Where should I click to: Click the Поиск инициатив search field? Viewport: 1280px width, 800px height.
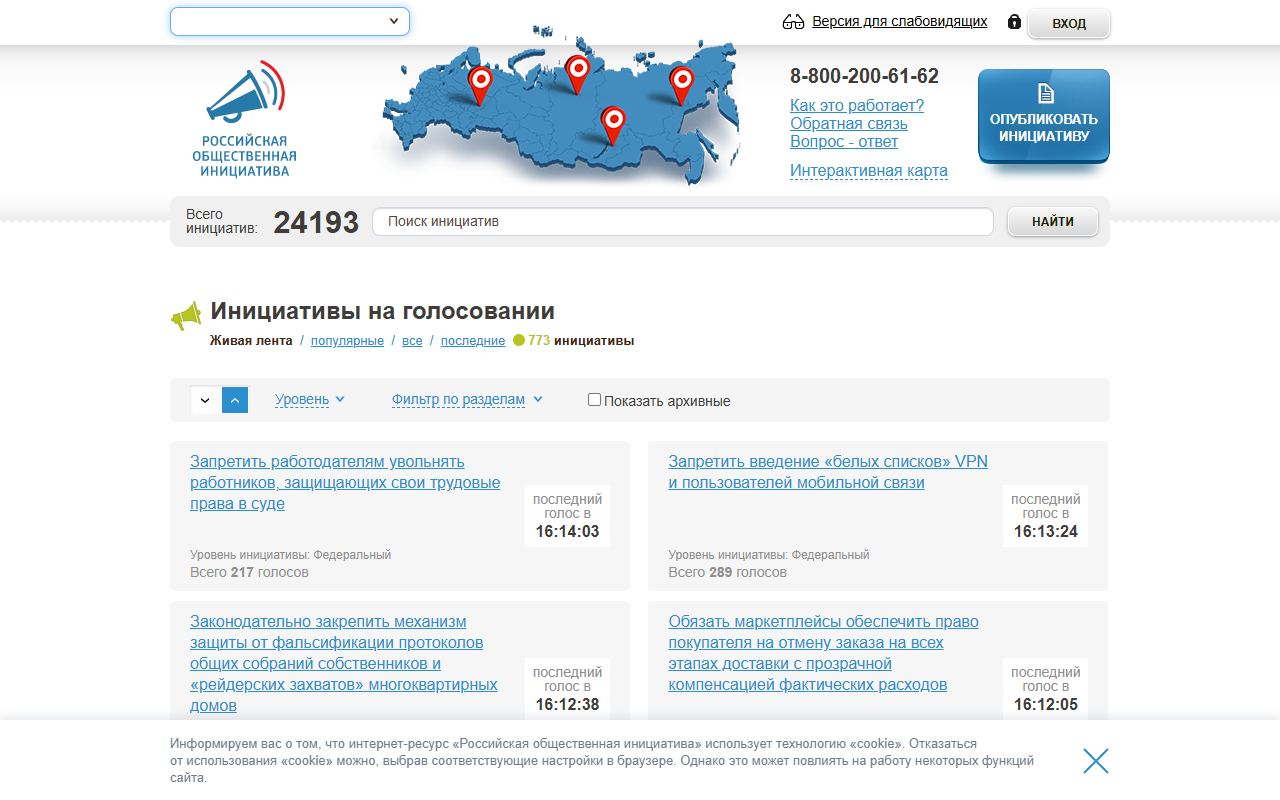coord(683,221)
